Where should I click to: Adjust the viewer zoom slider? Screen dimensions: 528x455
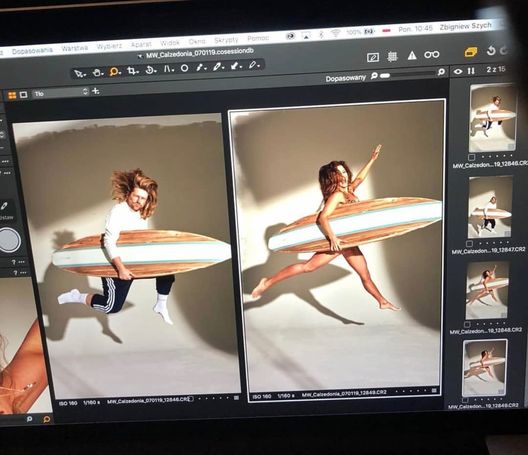(407, 75)
